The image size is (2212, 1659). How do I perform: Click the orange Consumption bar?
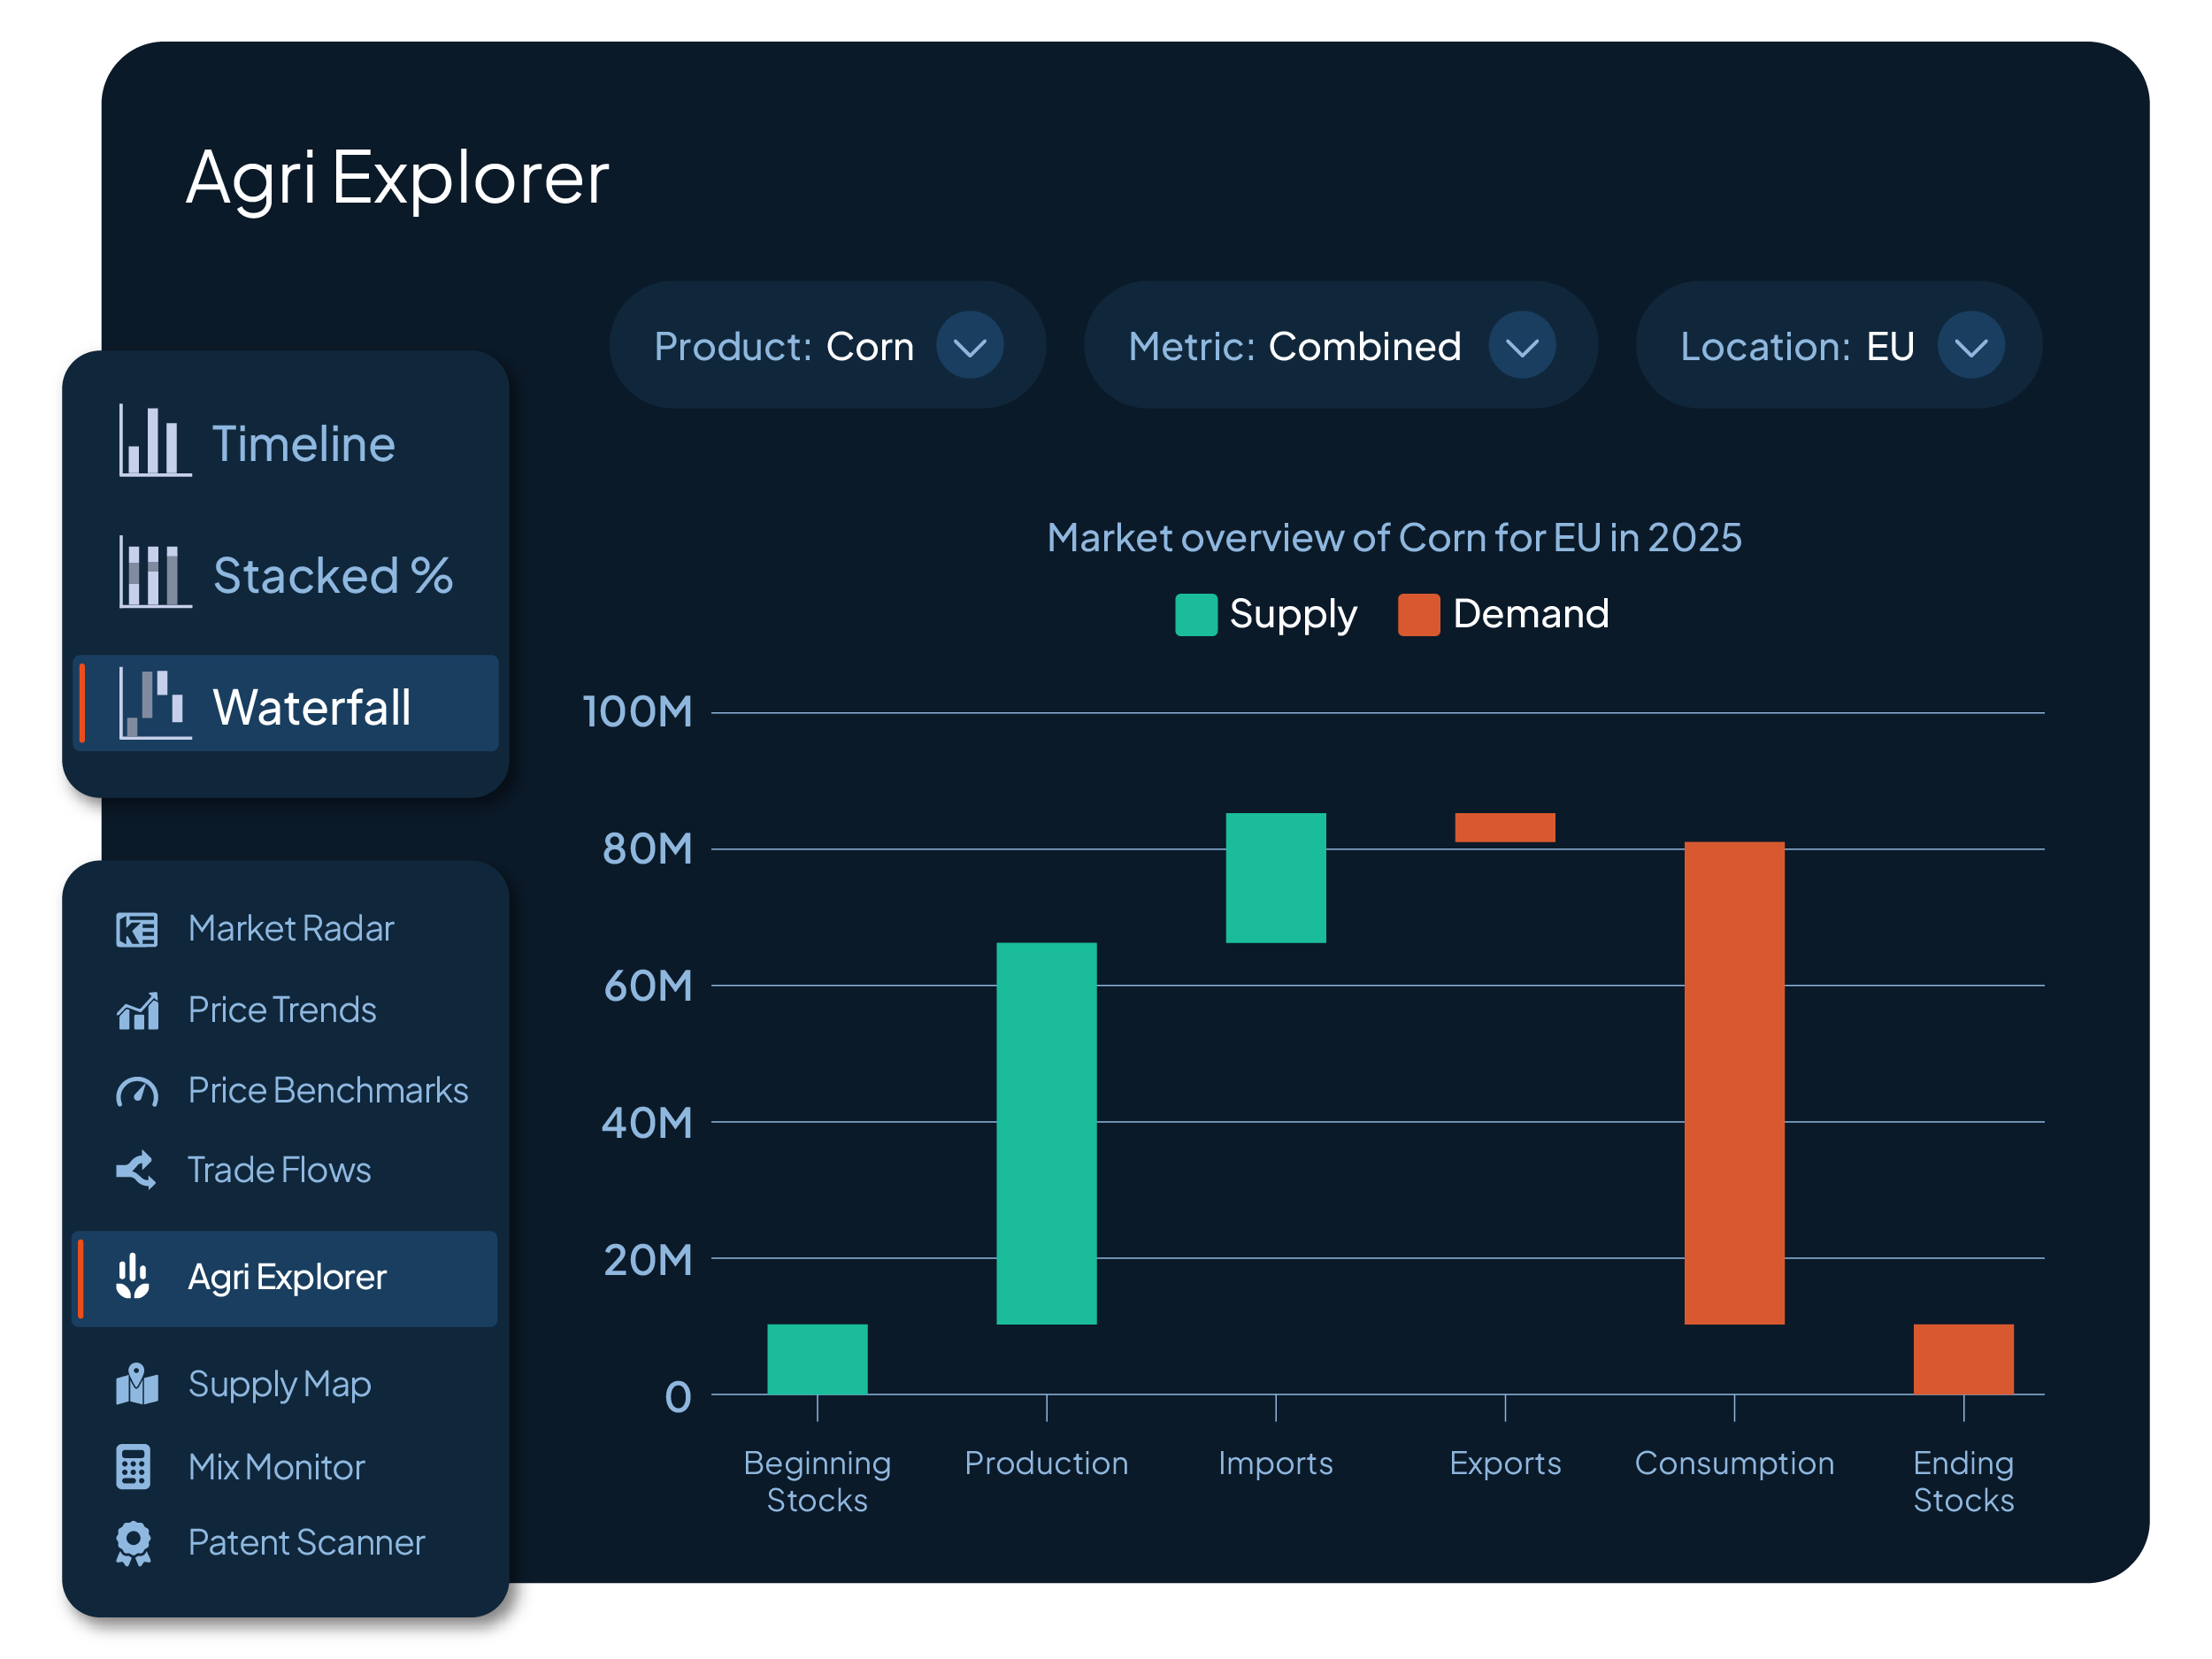point(1734,1083)
